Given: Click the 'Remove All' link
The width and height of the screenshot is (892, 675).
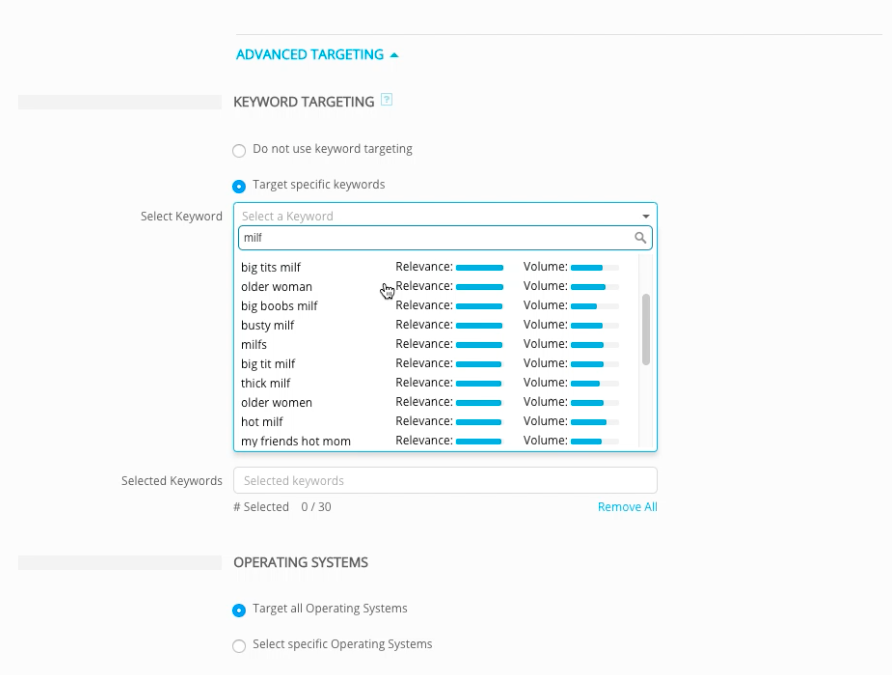Looking at the screenshot, I should 627,507.
